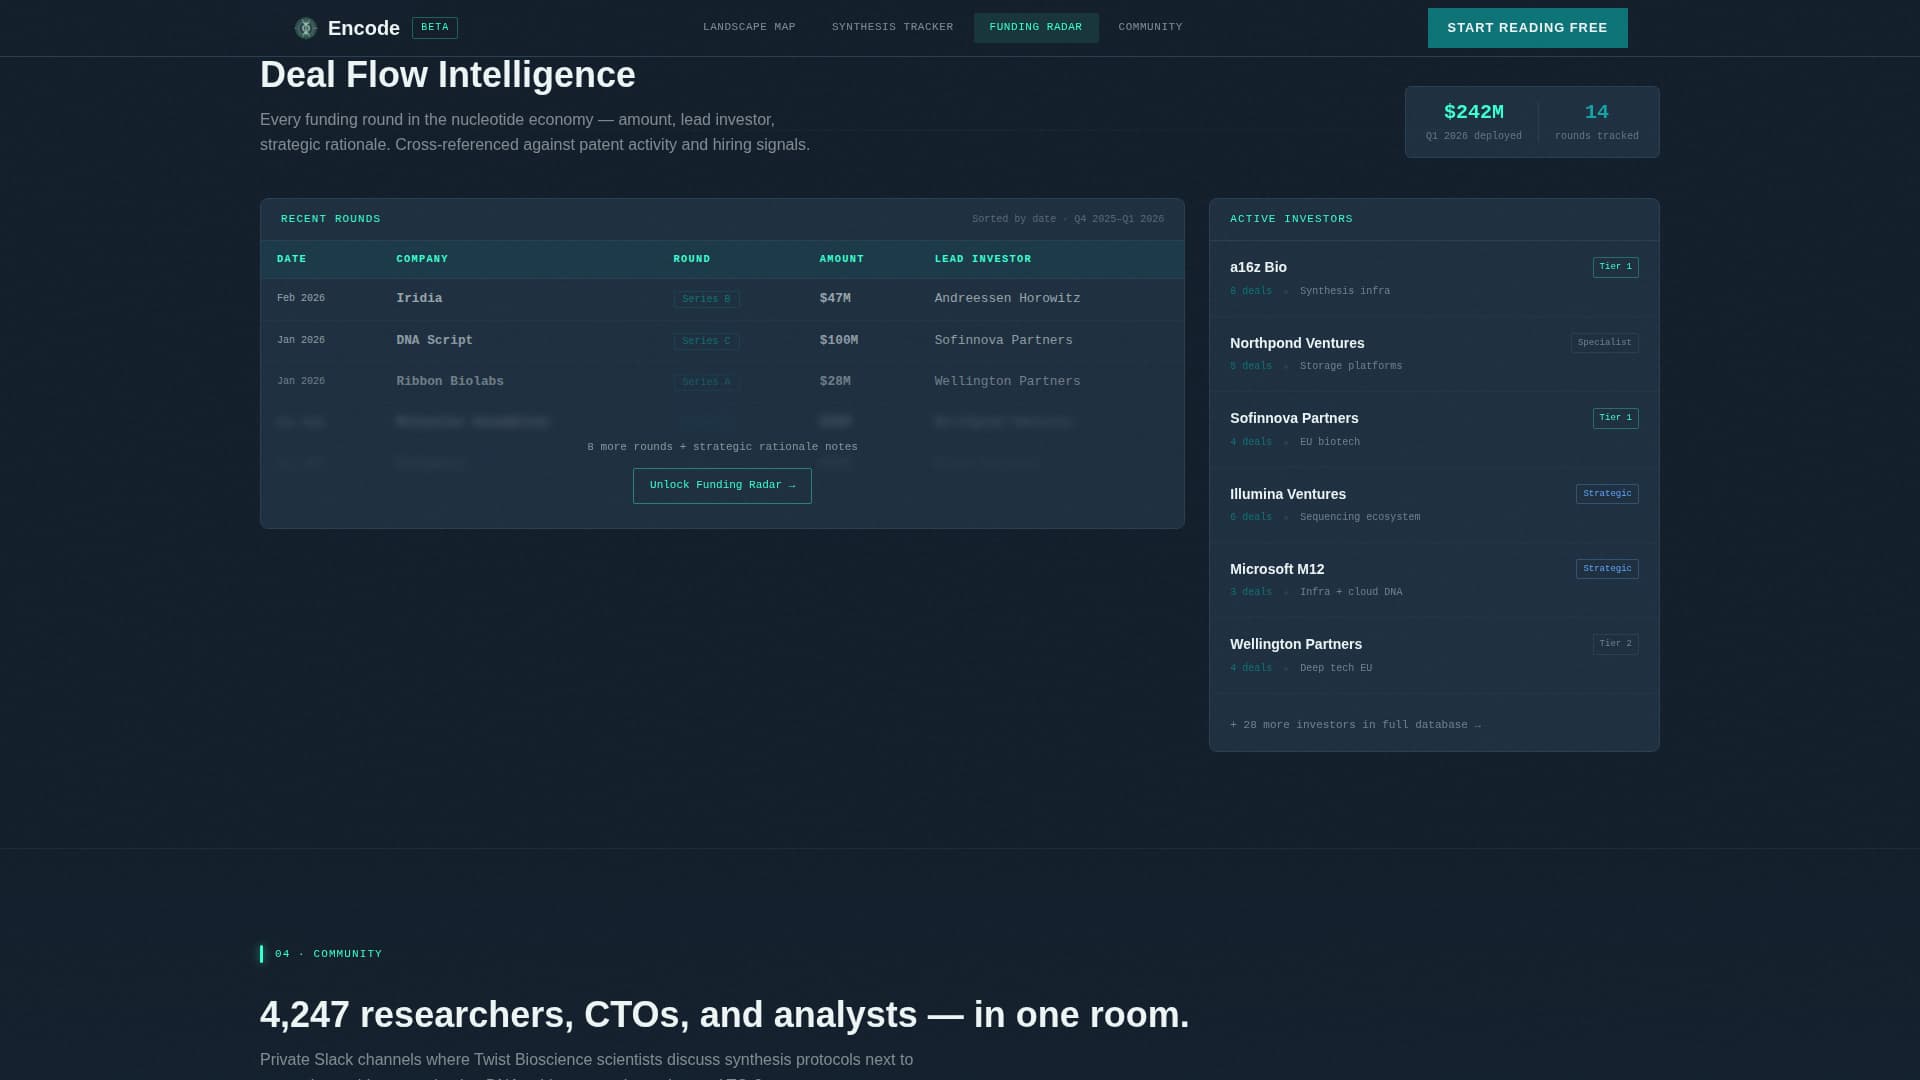The image size is (1920, 1080).
Task: Click the Amount column header
Action: click(842, 259)
